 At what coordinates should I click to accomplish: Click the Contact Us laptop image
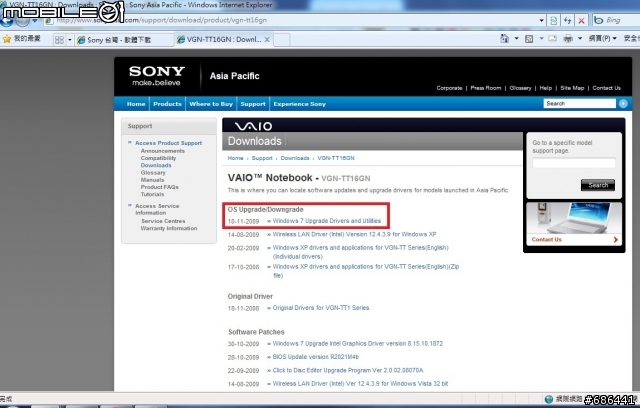(x=574, y=218)
